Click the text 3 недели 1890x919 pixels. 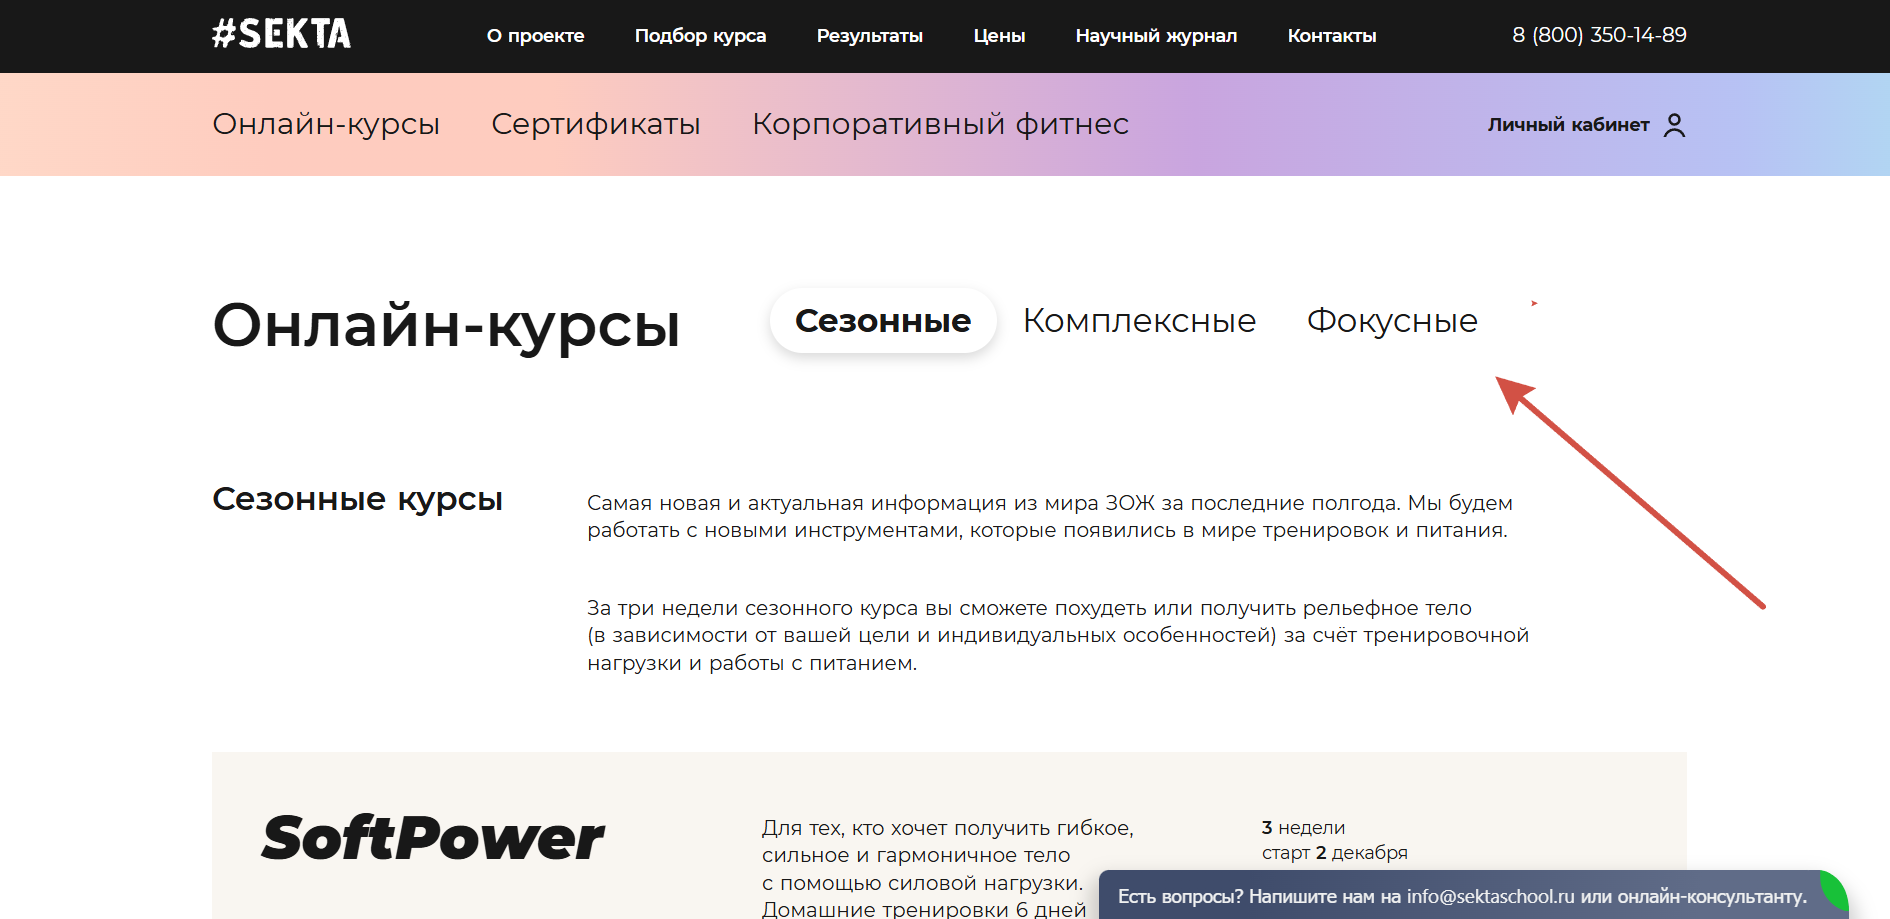pos(1303,828)
